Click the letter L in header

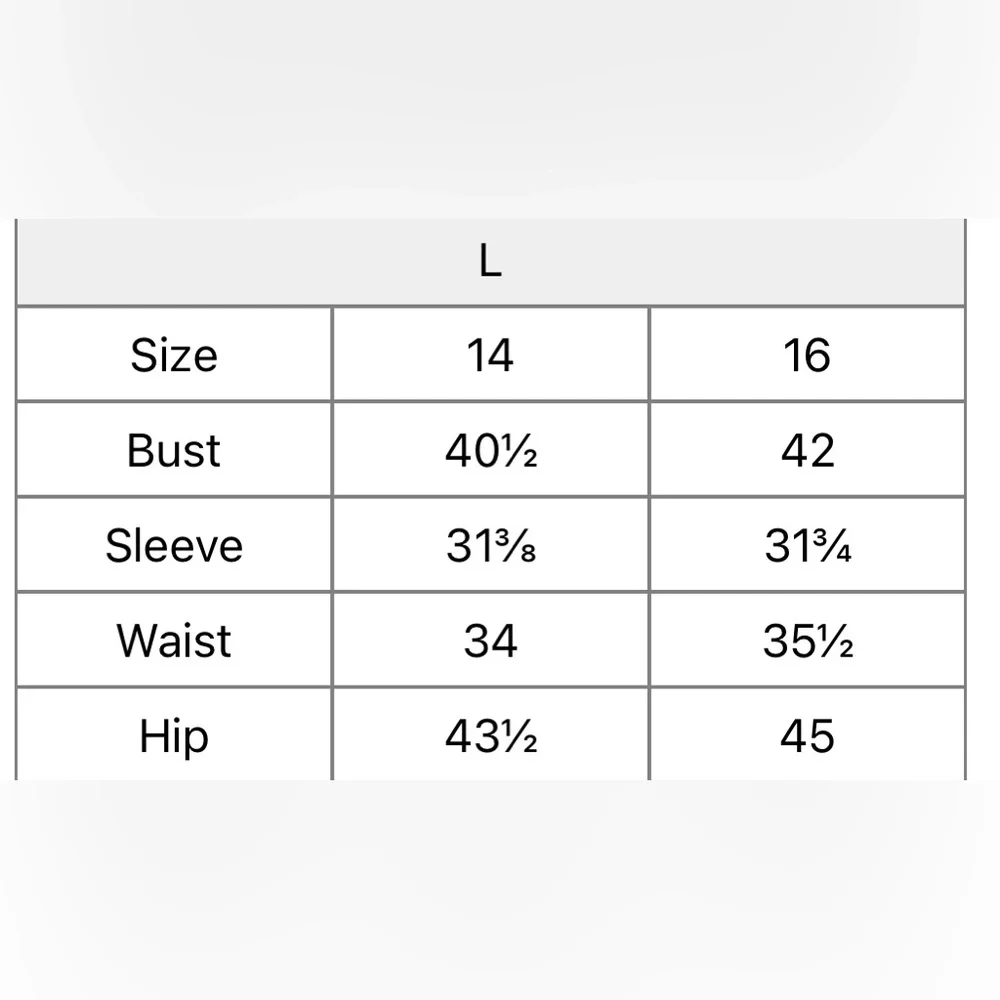(x=490, y=261)
